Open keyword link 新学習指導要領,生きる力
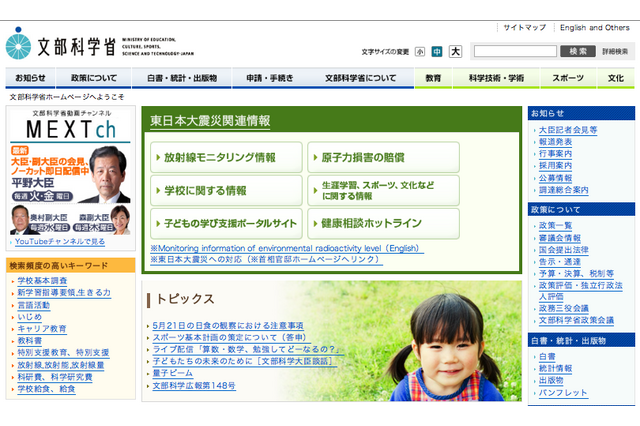This screenshot has height=426, width=640. point(64,293)
